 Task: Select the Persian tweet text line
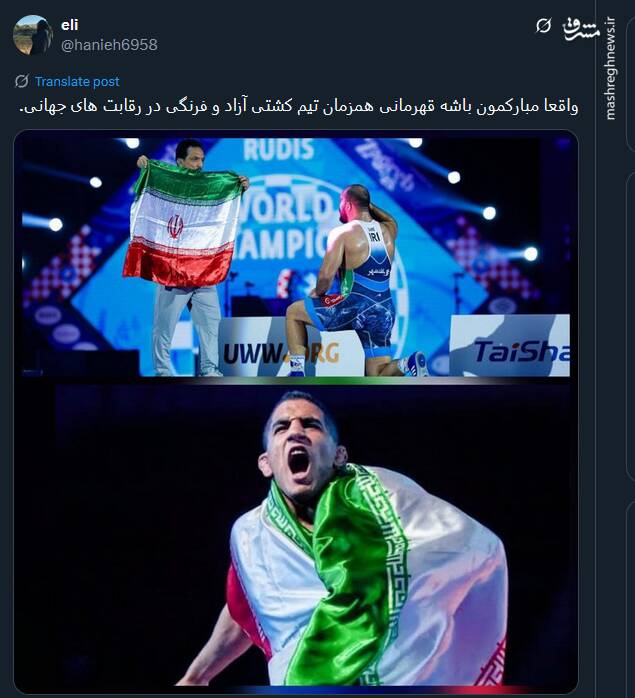[x=299, y=107]
